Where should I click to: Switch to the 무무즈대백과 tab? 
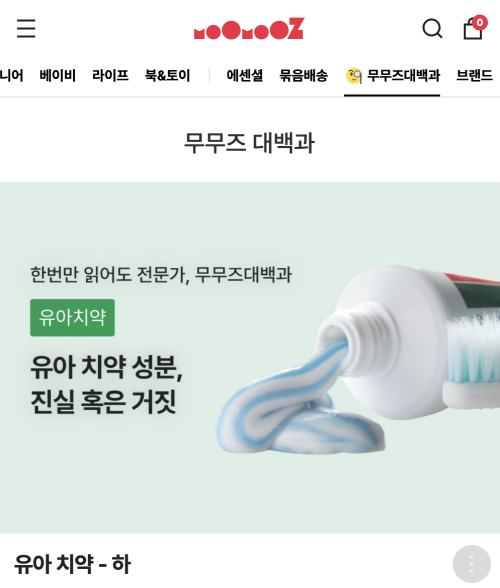click(x=403, y=75)
